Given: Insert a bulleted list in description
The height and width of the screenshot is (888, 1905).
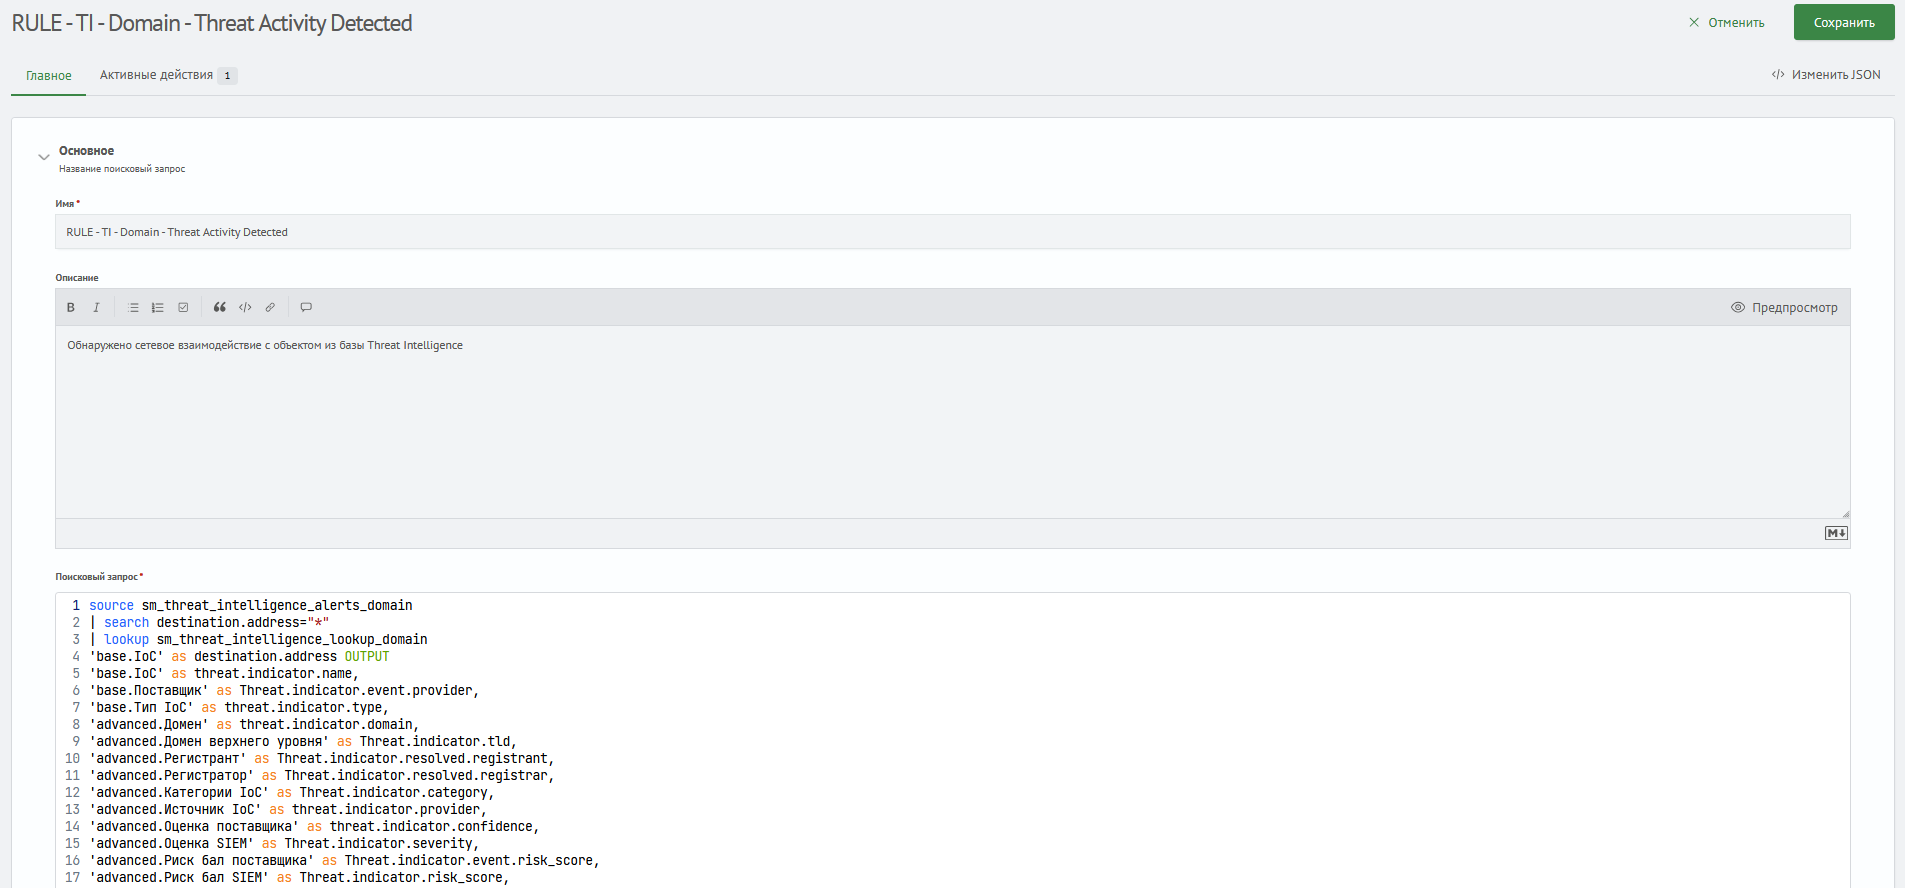Looking at the screenshot, I should point(133,307).
